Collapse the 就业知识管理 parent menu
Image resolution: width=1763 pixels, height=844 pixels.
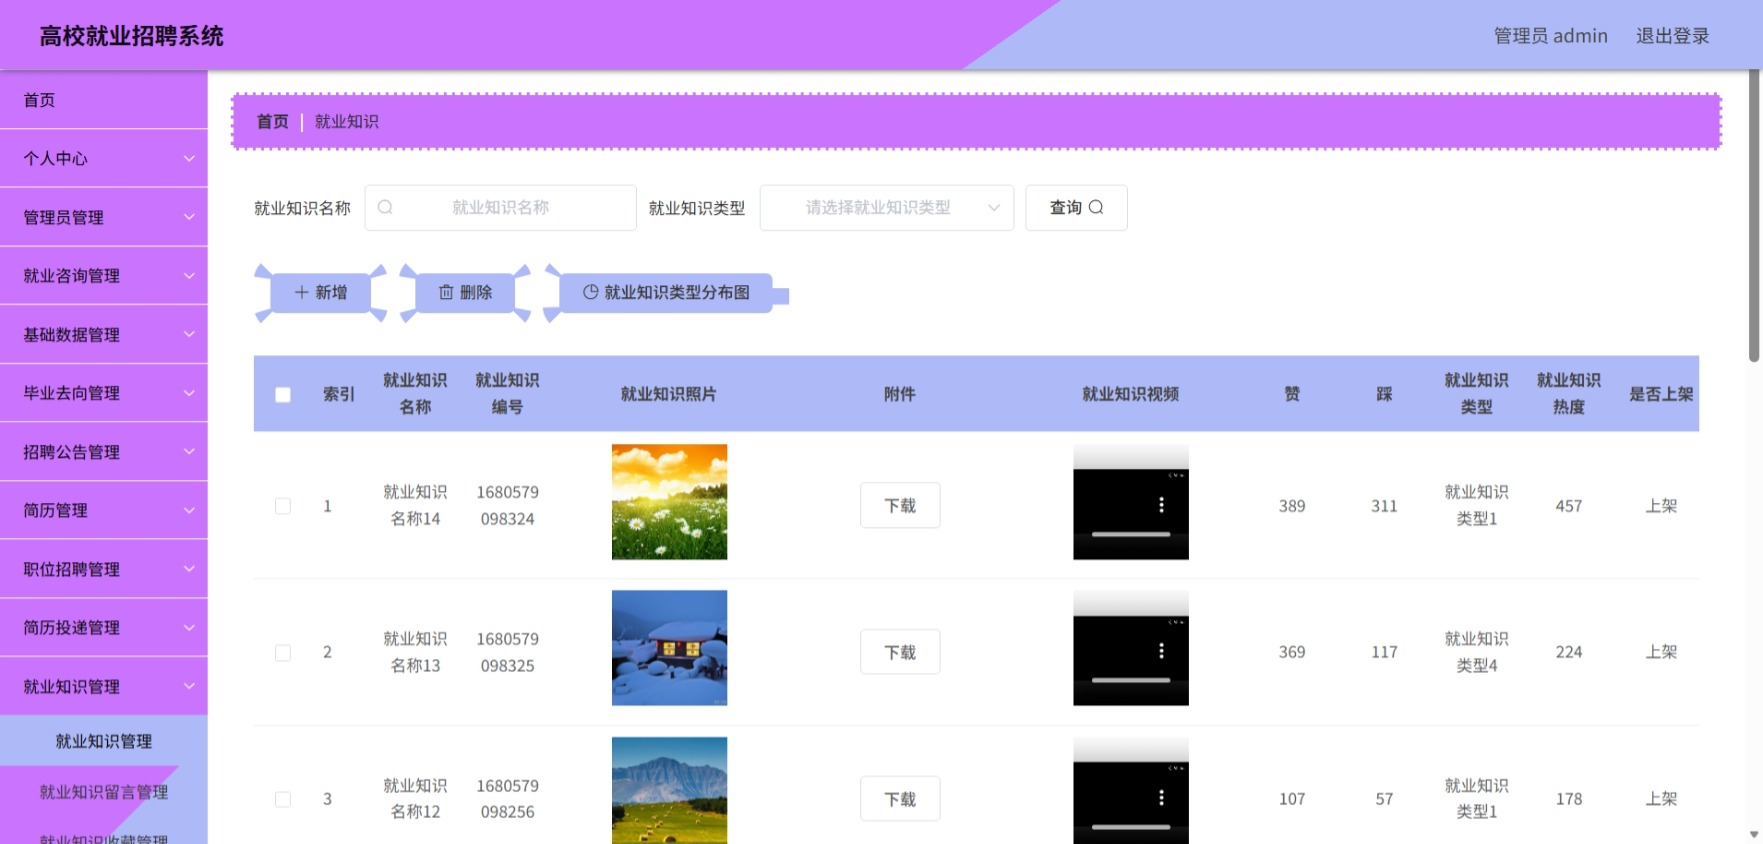coord(104,686)
